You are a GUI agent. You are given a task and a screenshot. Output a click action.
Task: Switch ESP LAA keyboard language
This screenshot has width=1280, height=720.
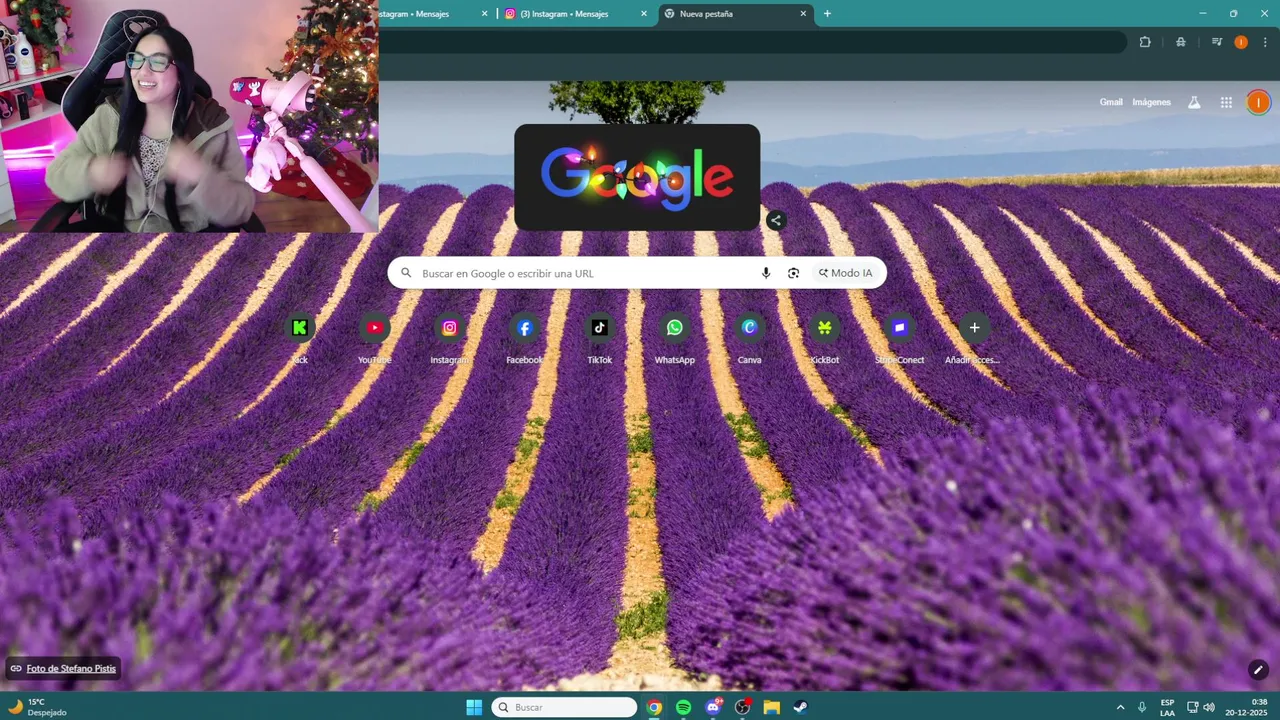(x=1168, y=707)
